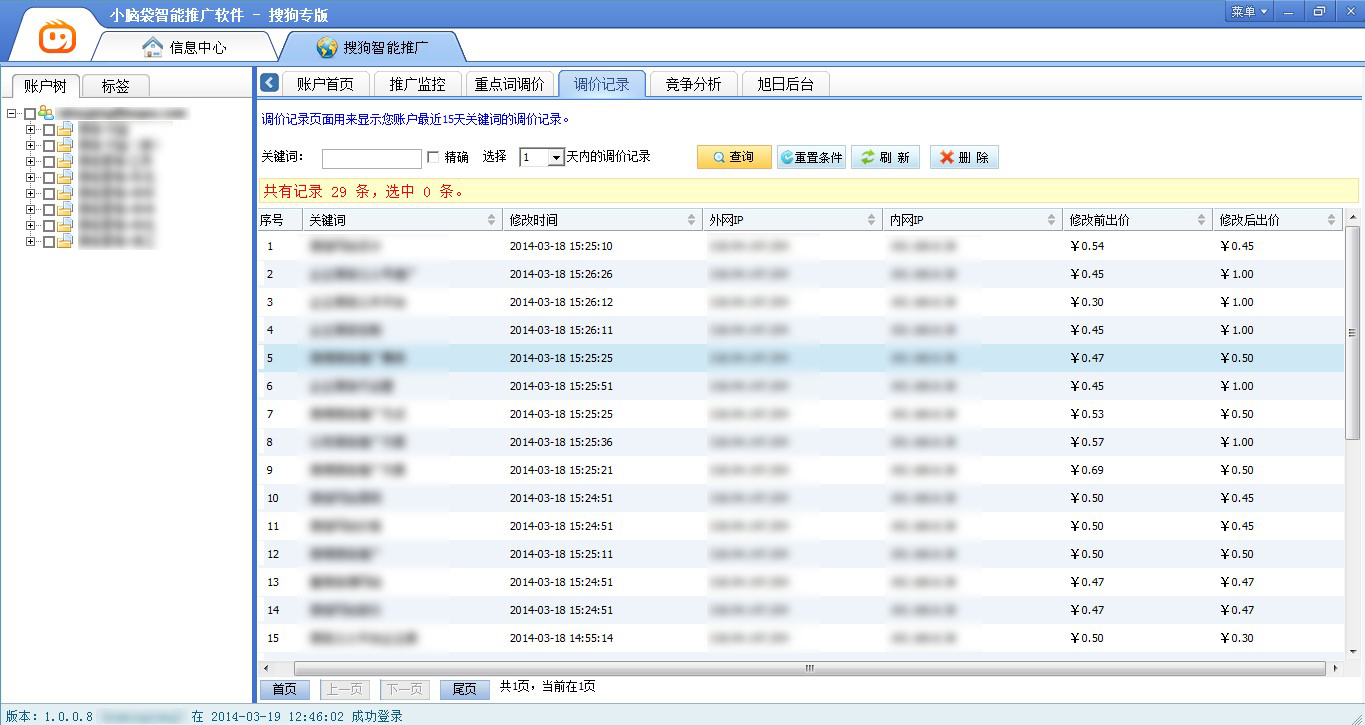
Task: Go to the 推广监控 tab
Action: tap(418, 84)
